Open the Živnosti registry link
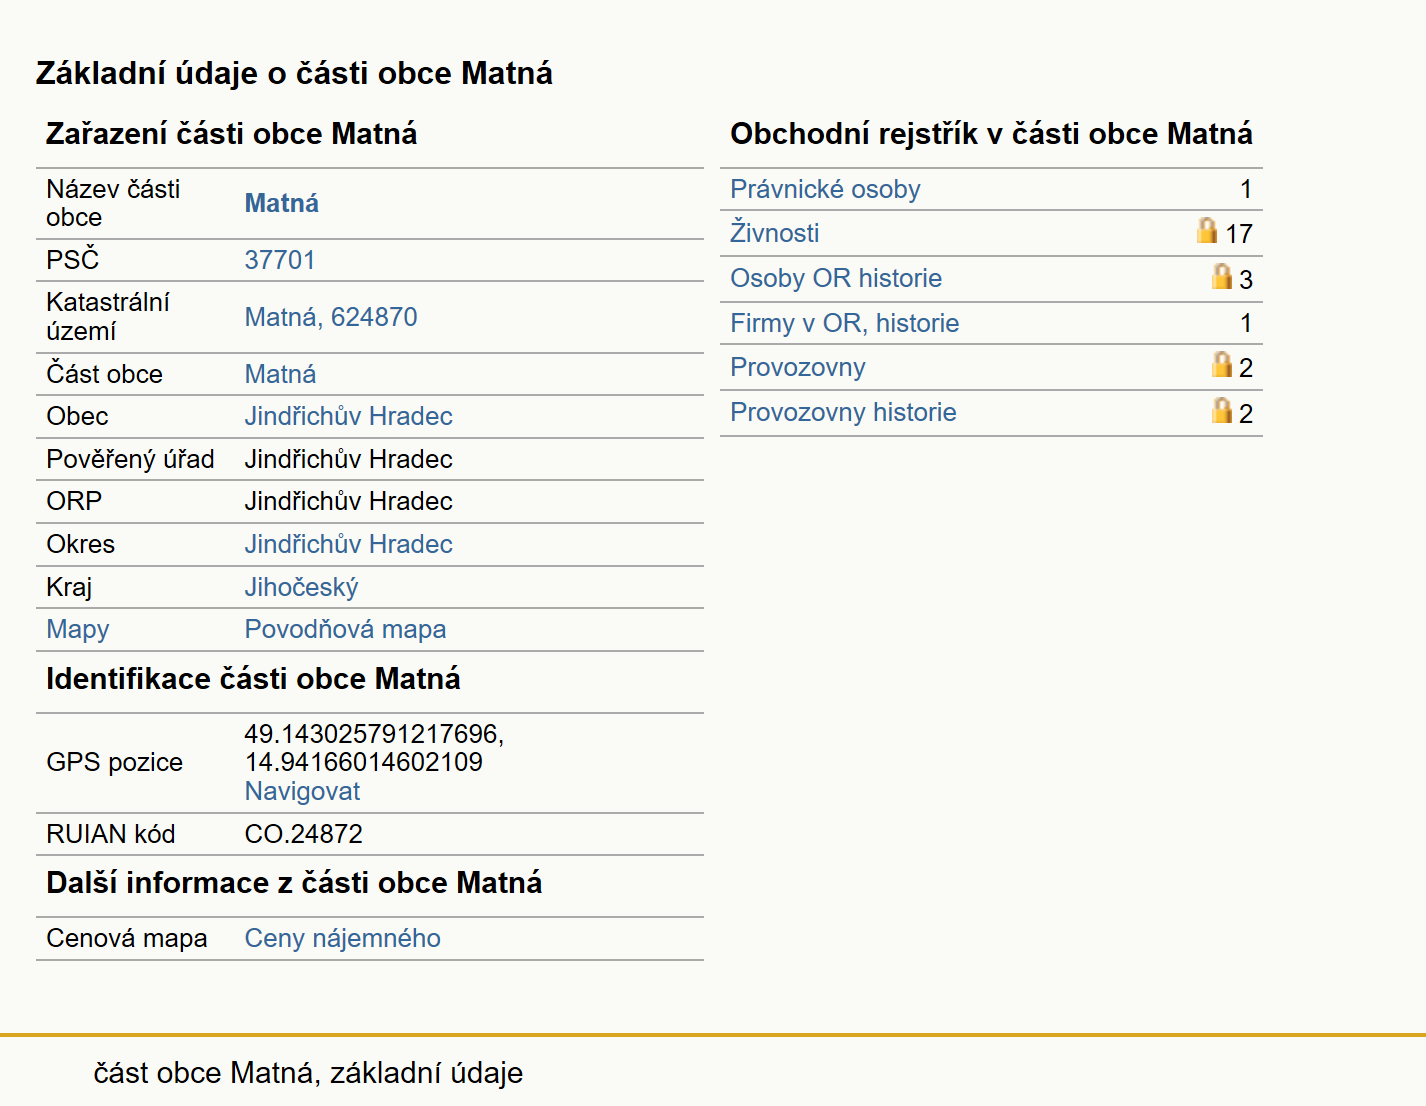Screen dimensions: 1426x1106 (774, 233)
